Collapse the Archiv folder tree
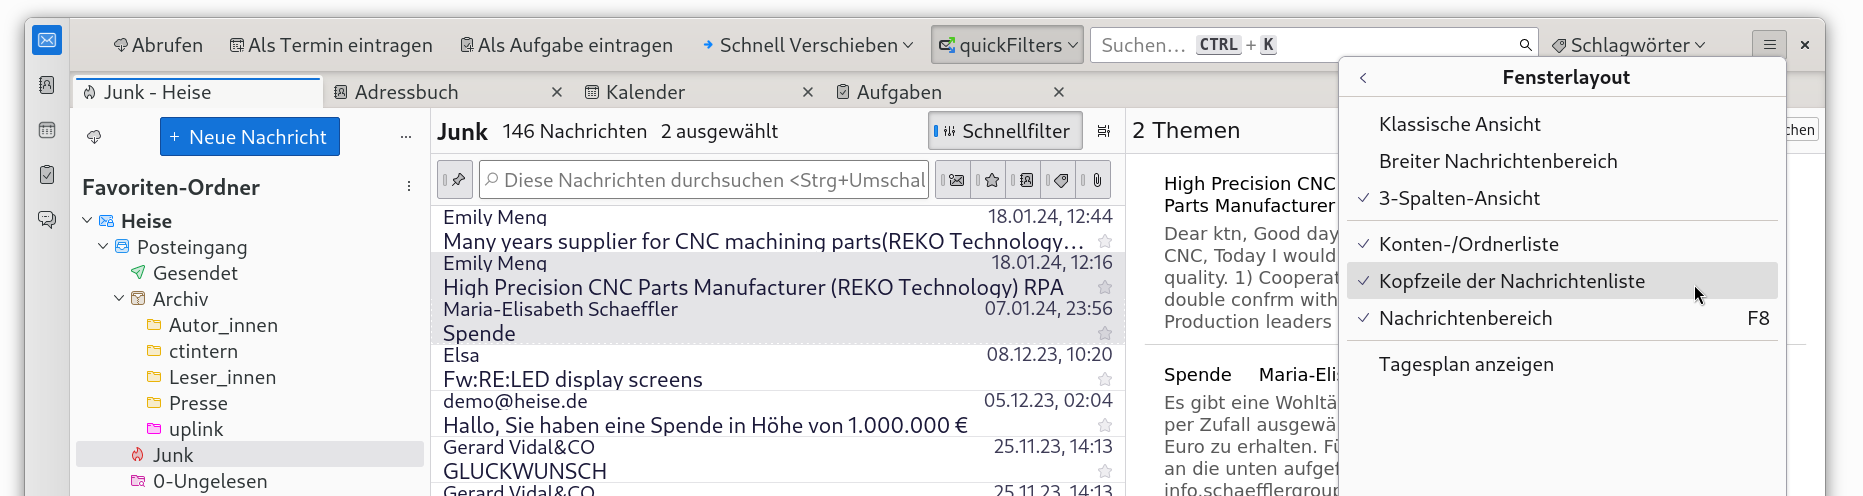1863x496 pixels. click(119, 299)
